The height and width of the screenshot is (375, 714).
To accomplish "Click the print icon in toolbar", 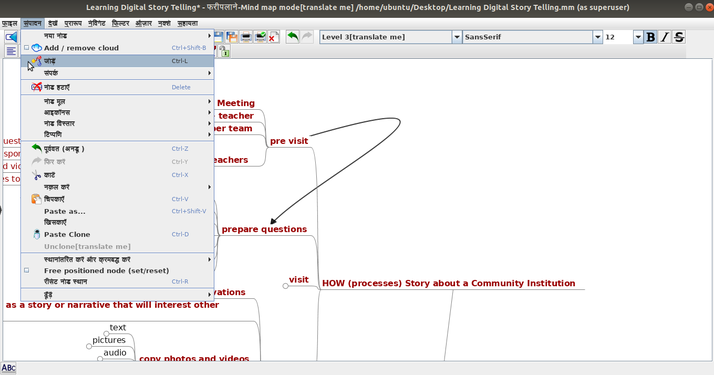I will click(x=246, y=37).
